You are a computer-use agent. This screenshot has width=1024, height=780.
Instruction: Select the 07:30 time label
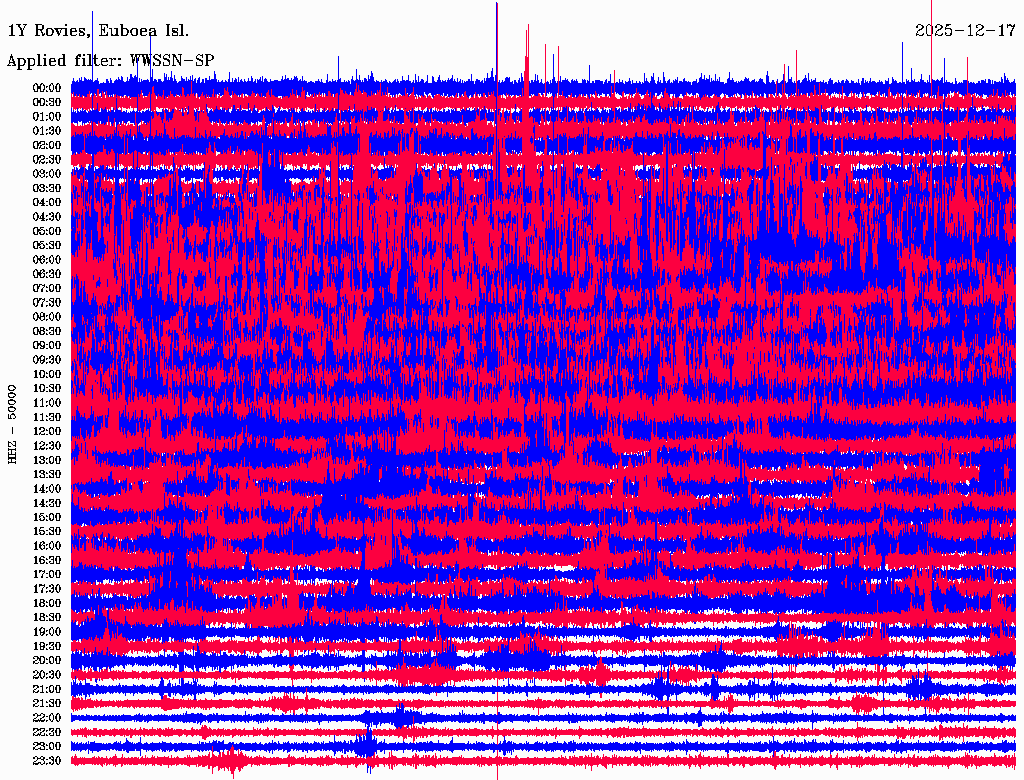coord(47,302)
